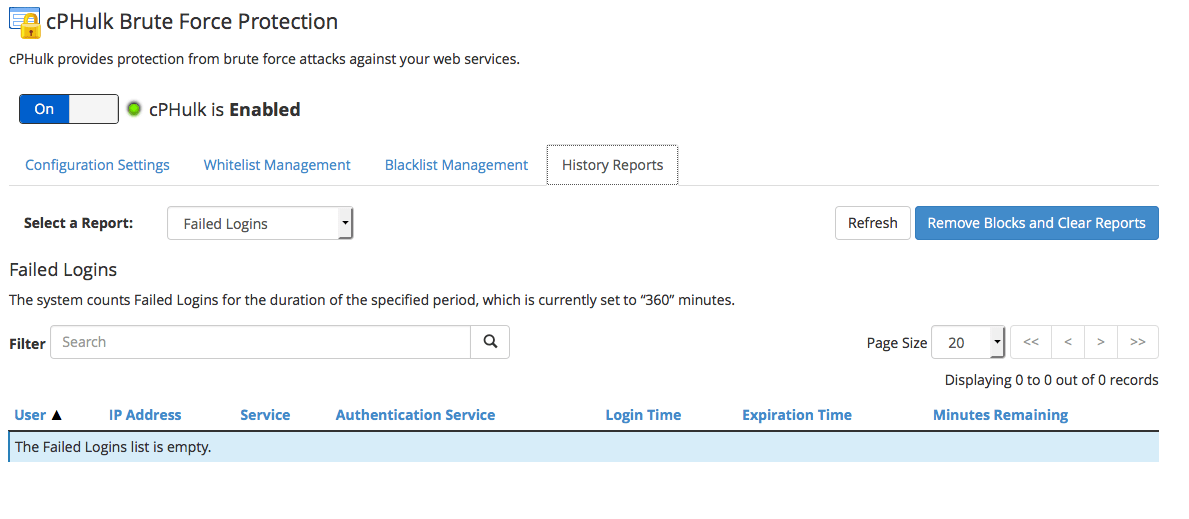This screenshot has width=1189, height=519.
Task: Switch to Whitelist Management tab
Action: click(277, 165)
